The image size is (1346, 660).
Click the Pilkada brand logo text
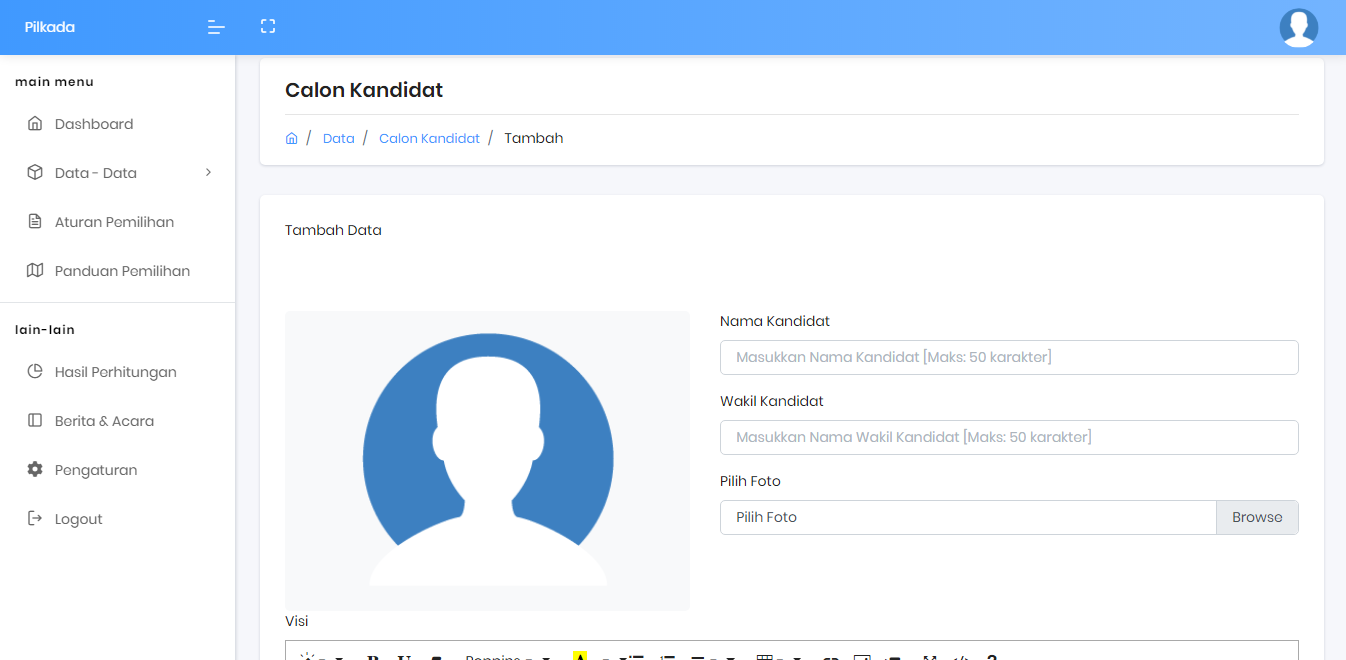pos(50,27)
